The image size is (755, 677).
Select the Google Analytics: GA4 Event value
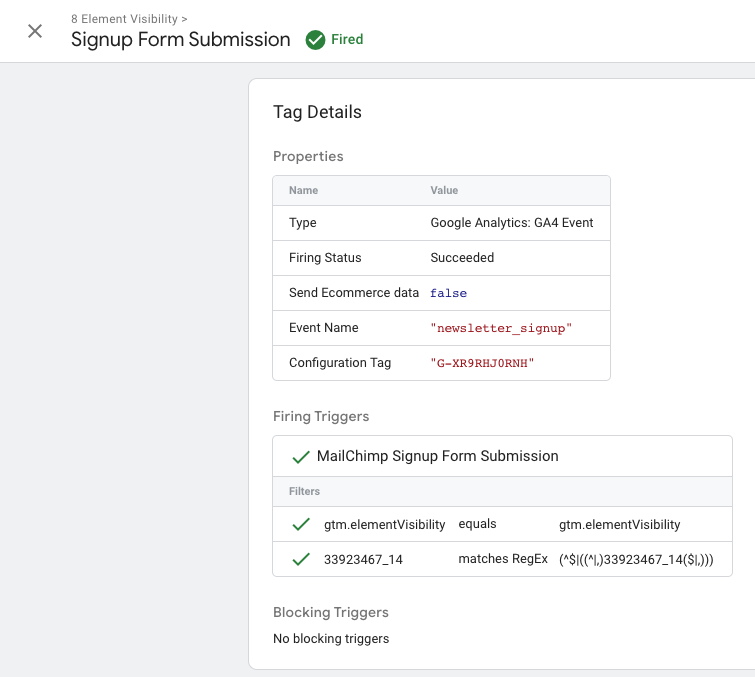[512, 223]
